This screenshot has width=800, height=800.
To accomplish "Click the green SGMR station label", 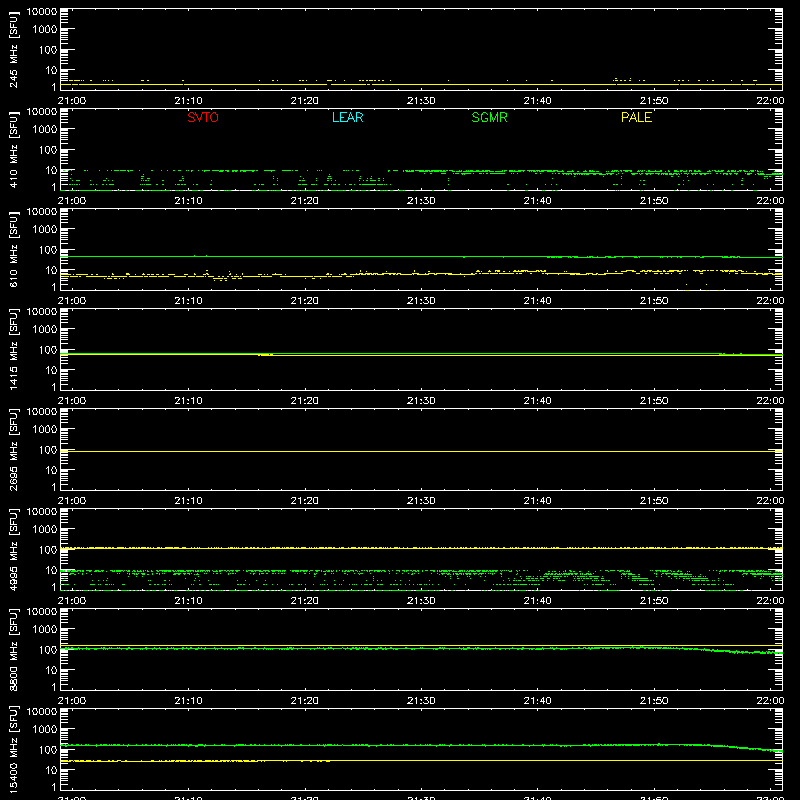I will (x=489, y=117).
